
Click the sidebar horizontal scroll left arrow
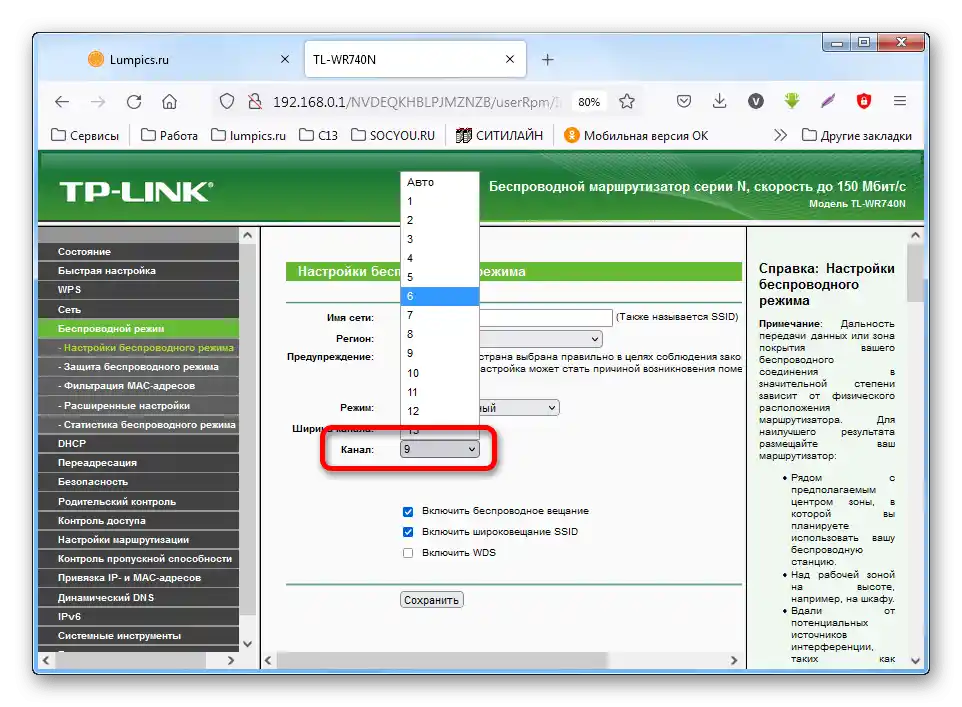pyautogui.click(x=45, y=660)
